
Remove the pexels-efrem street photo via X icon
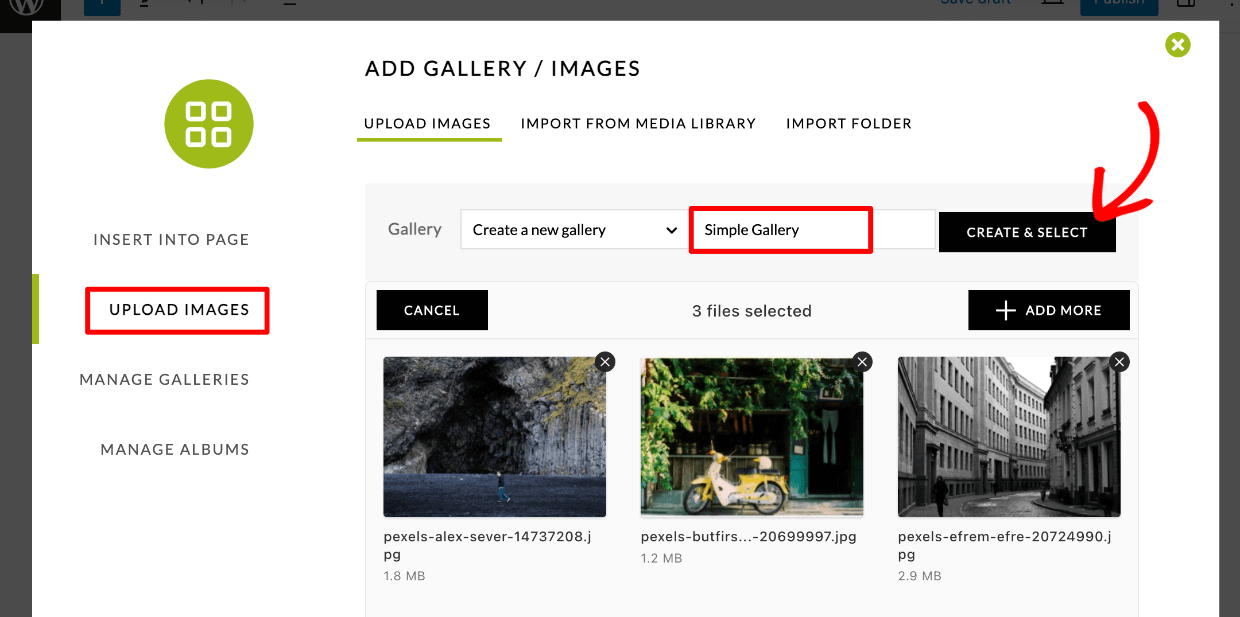pos(1119,361)
